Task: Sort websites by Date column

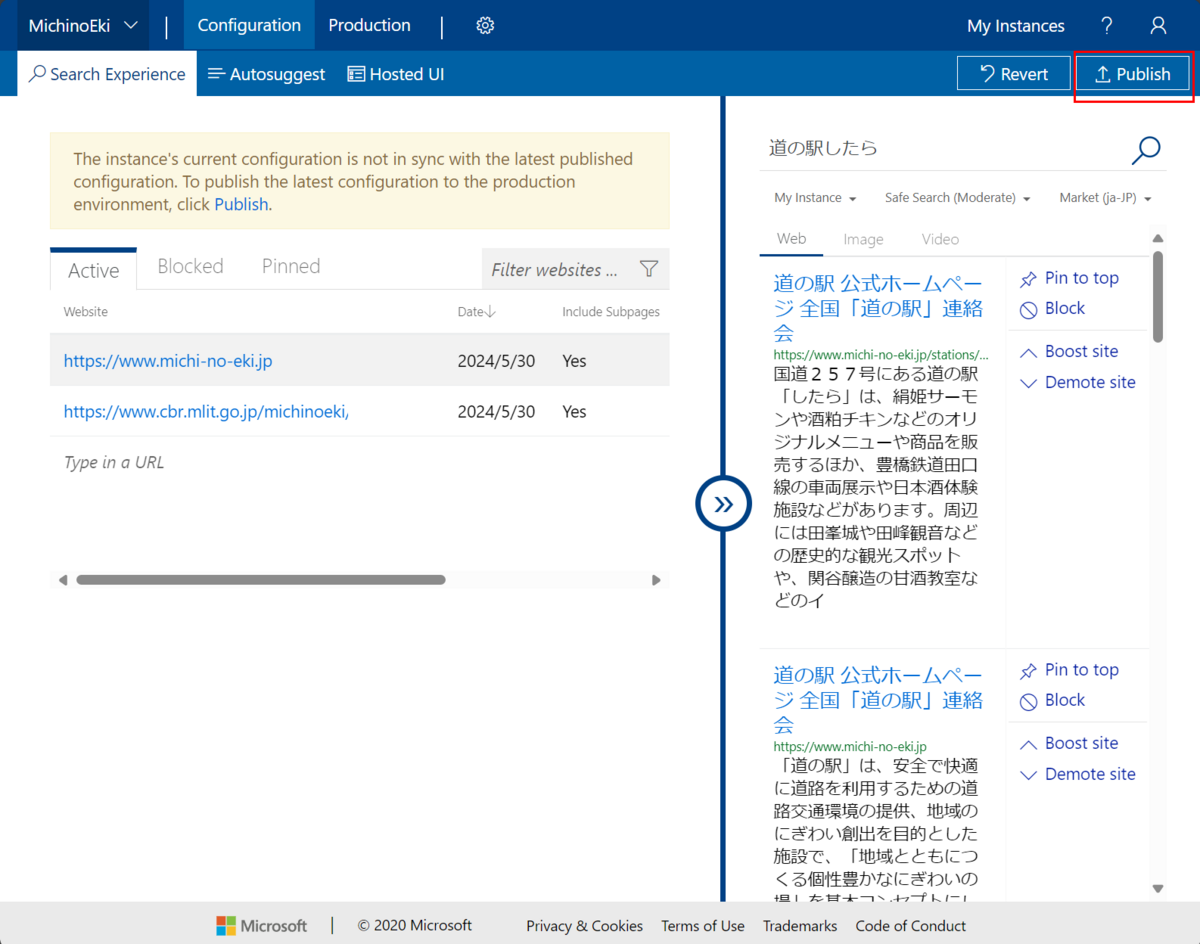Action: click(x=477, y=312)
